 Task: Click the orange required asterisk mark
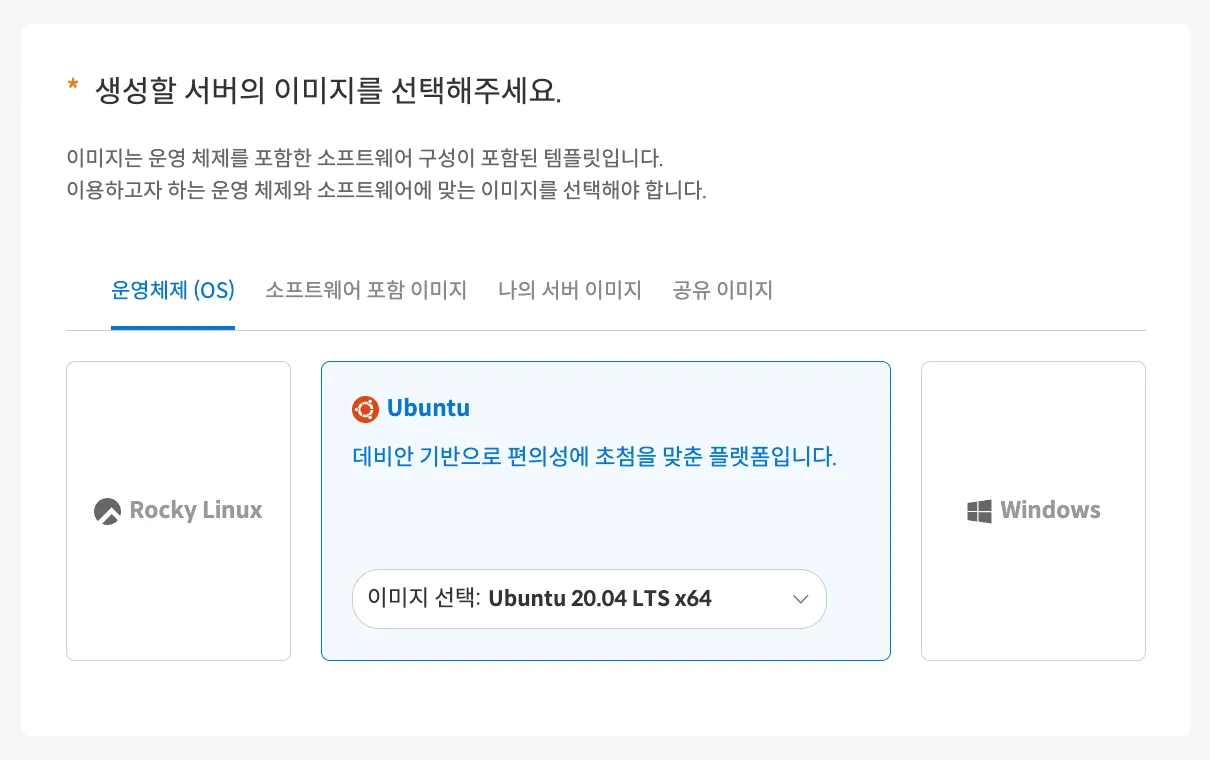[73, 88]
